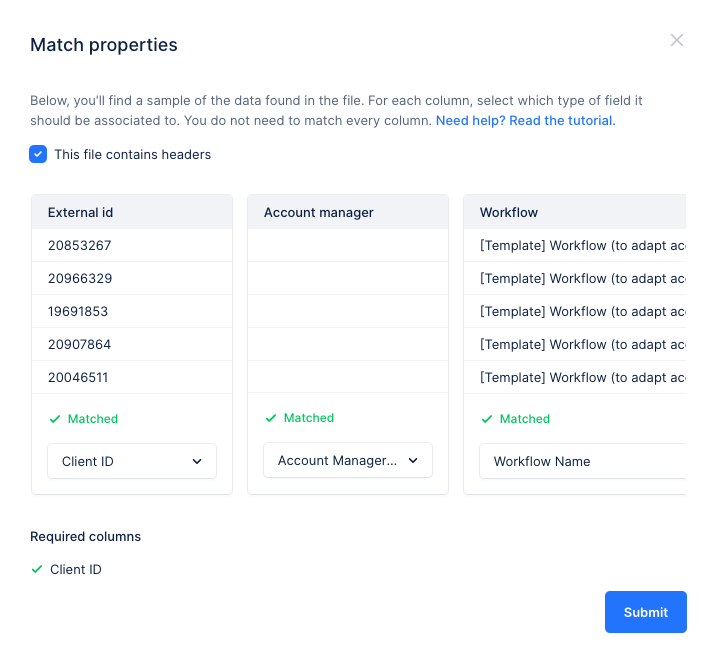Open the 'Need help? Read the tutorial' link
The height and width of the screenshot is (662, 716).
coord(525,120)
